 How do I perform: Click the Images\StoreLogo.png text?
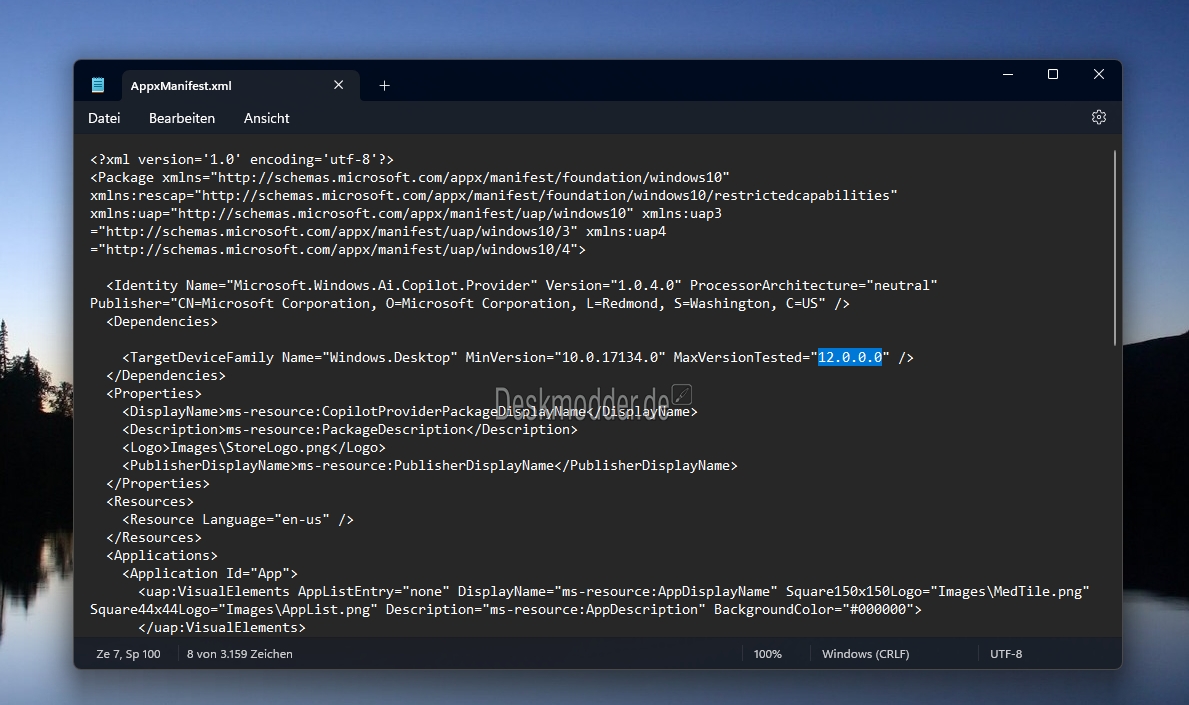(250, 447)
